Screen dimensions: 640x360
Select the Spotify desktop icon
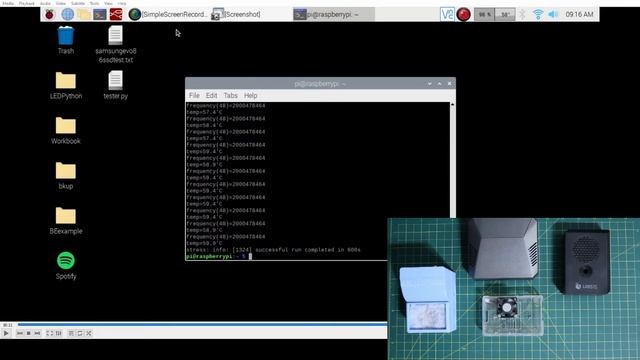point(66,265)
